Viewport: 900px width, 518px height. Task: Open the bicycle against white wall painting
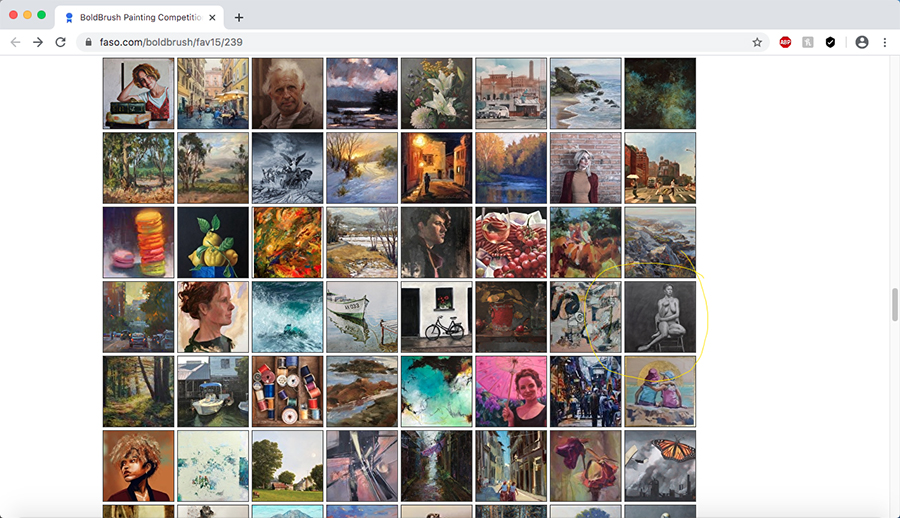436,317
